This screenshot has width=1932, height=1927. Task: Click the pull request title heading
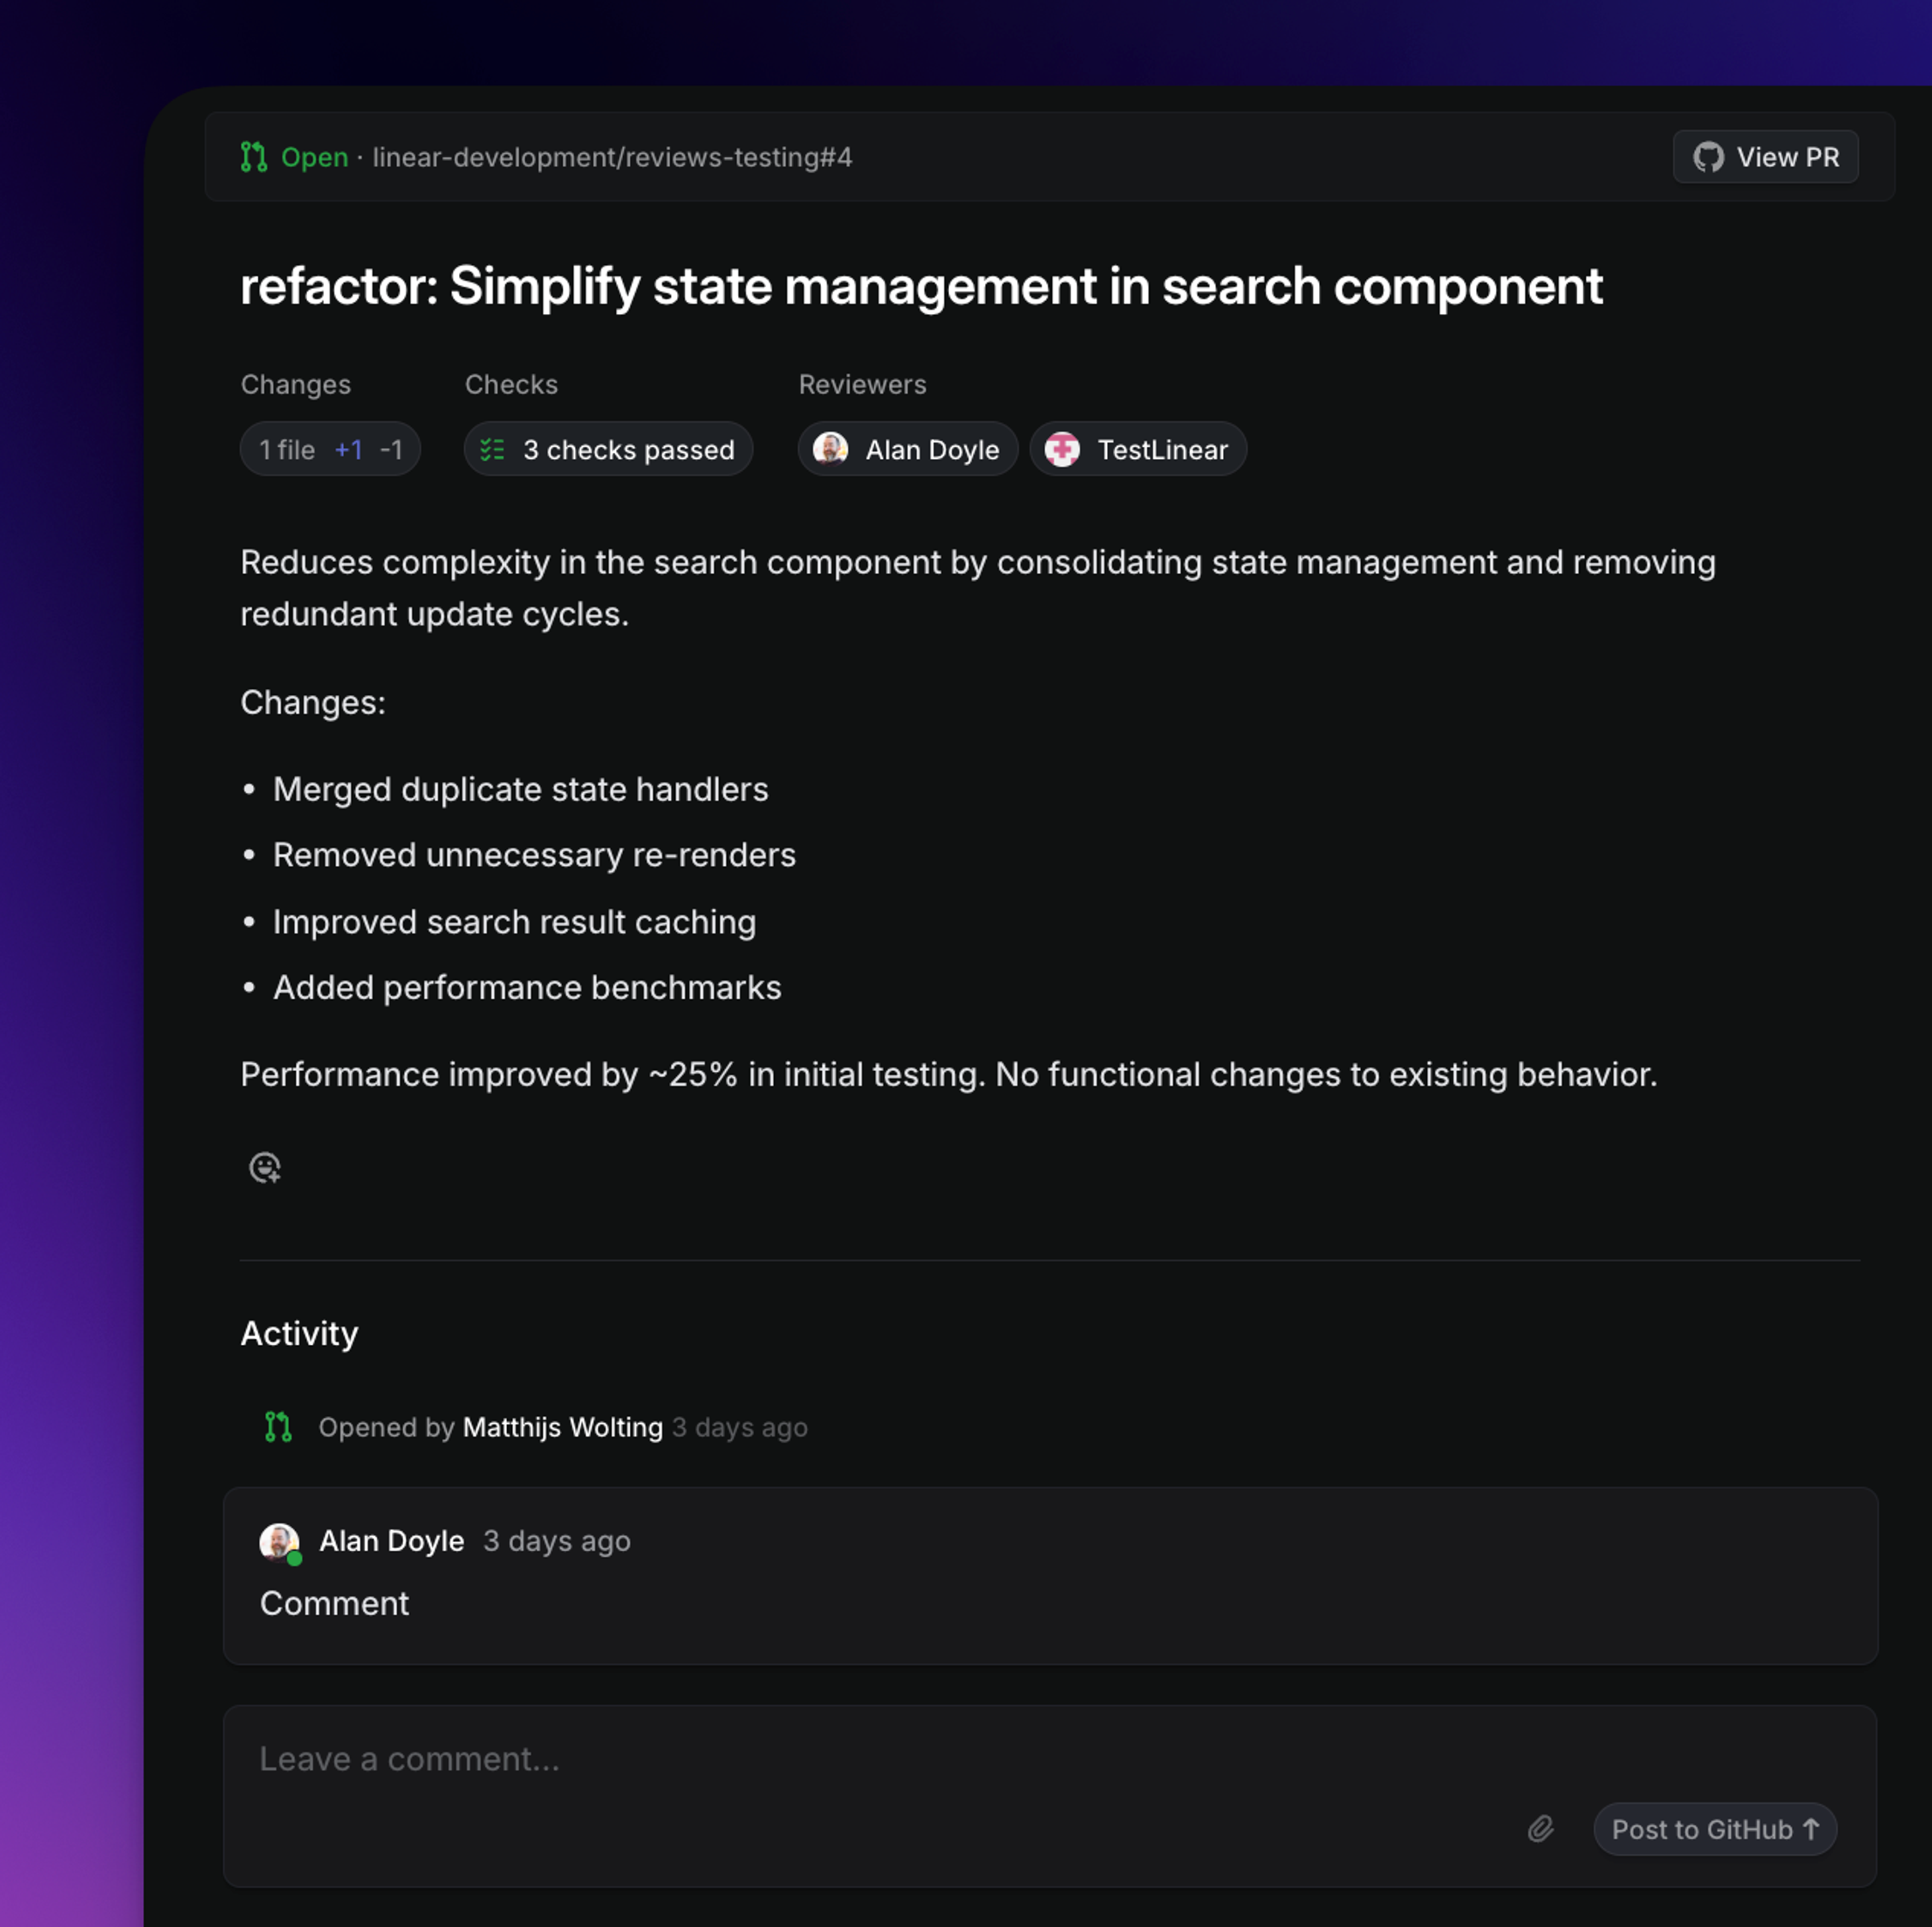[x=921, y=286]
